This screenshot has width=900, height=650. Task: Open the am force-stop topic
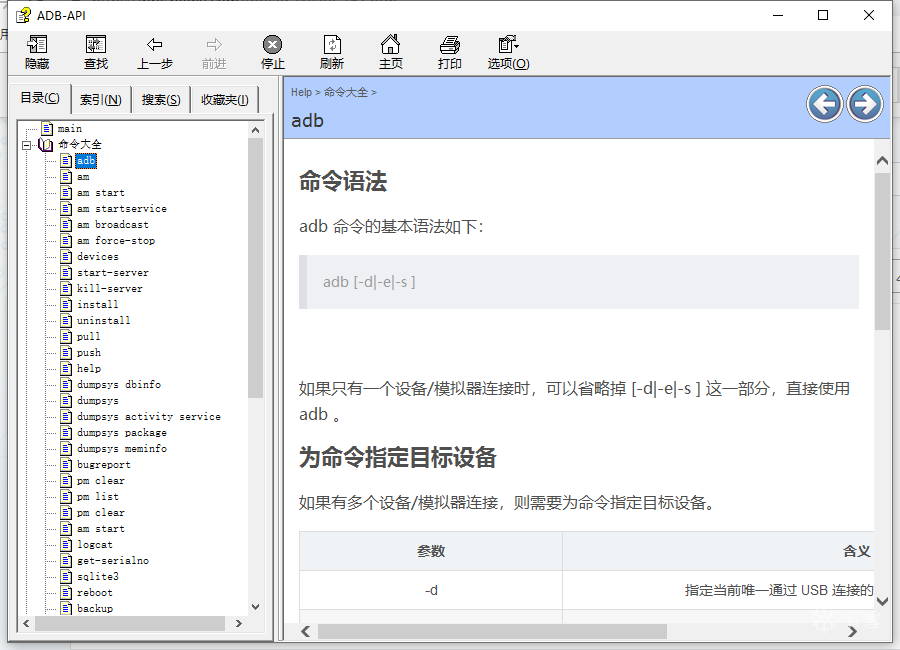coord(116,241)
